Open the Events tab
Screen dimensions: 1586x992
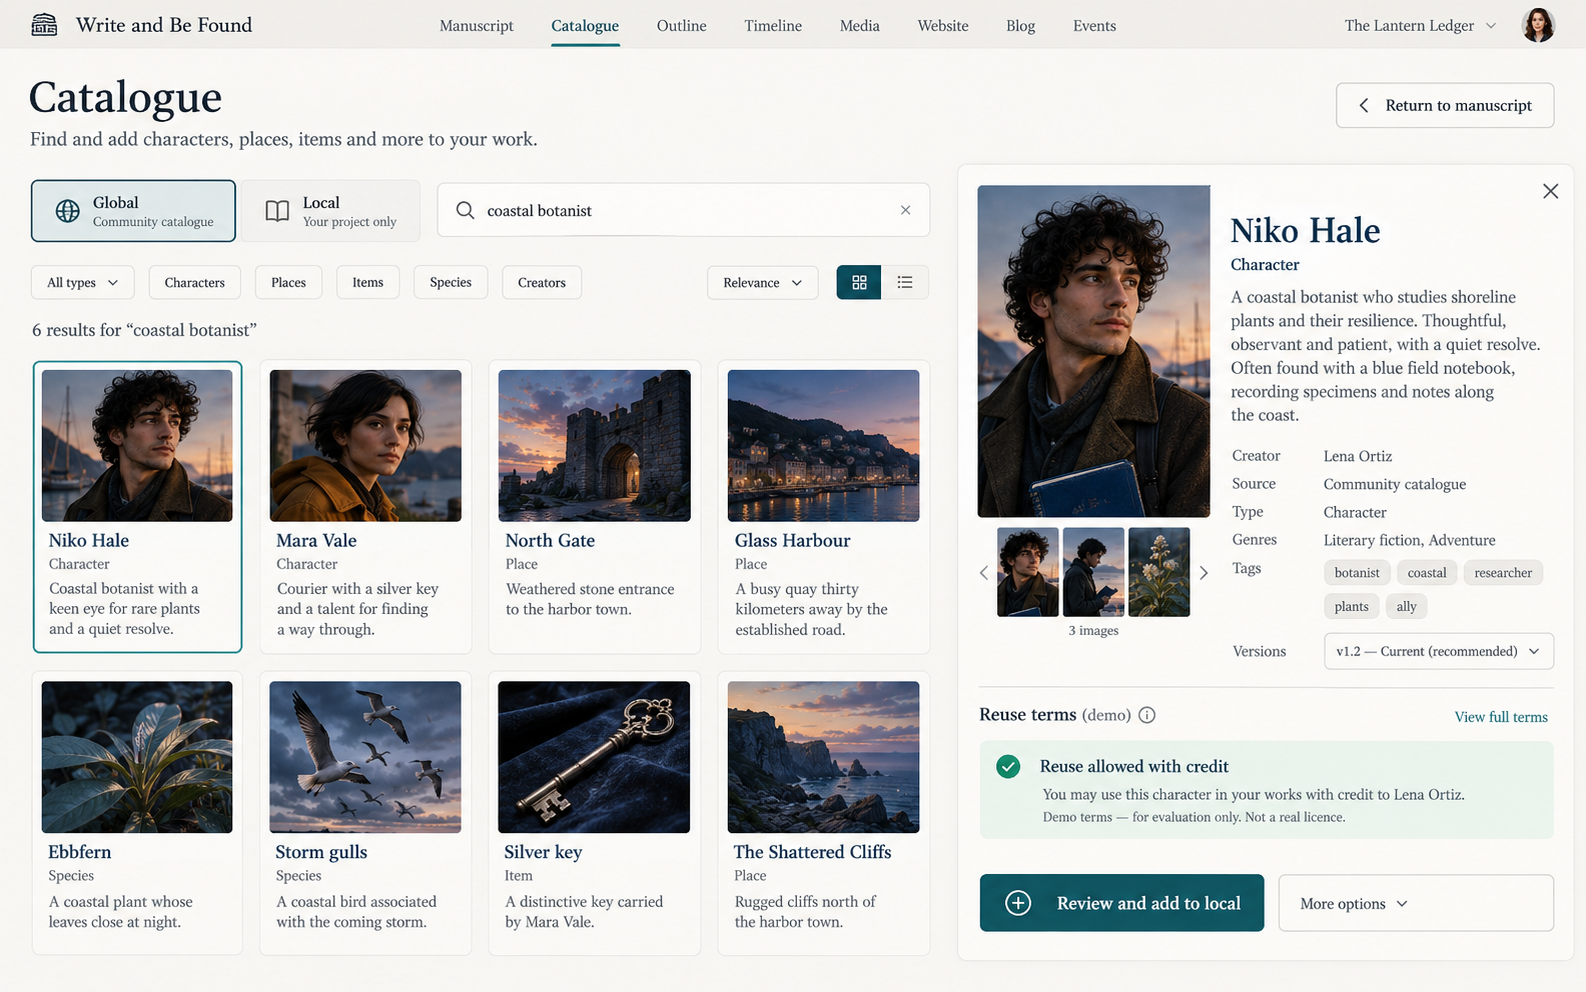pos(1095,26)
